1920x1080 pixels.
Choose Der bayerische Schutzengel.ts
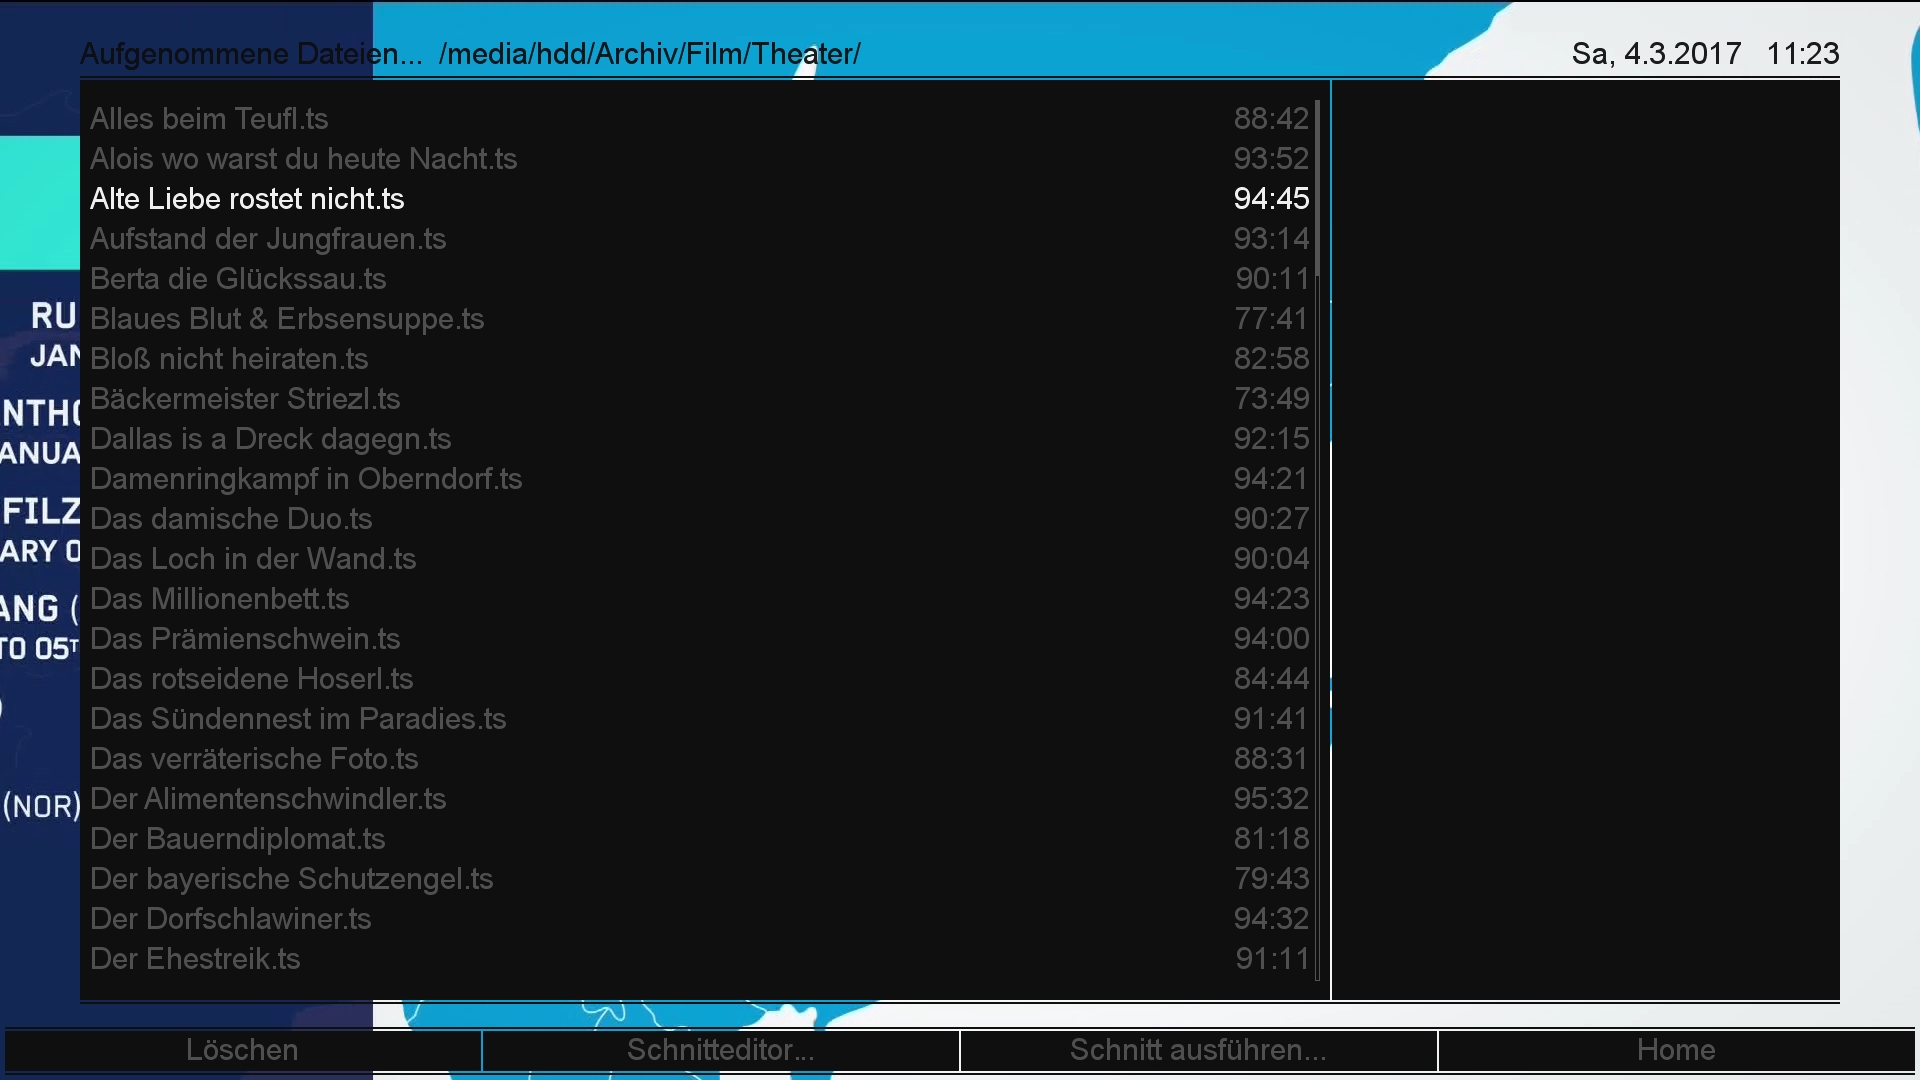coord(291,879)
